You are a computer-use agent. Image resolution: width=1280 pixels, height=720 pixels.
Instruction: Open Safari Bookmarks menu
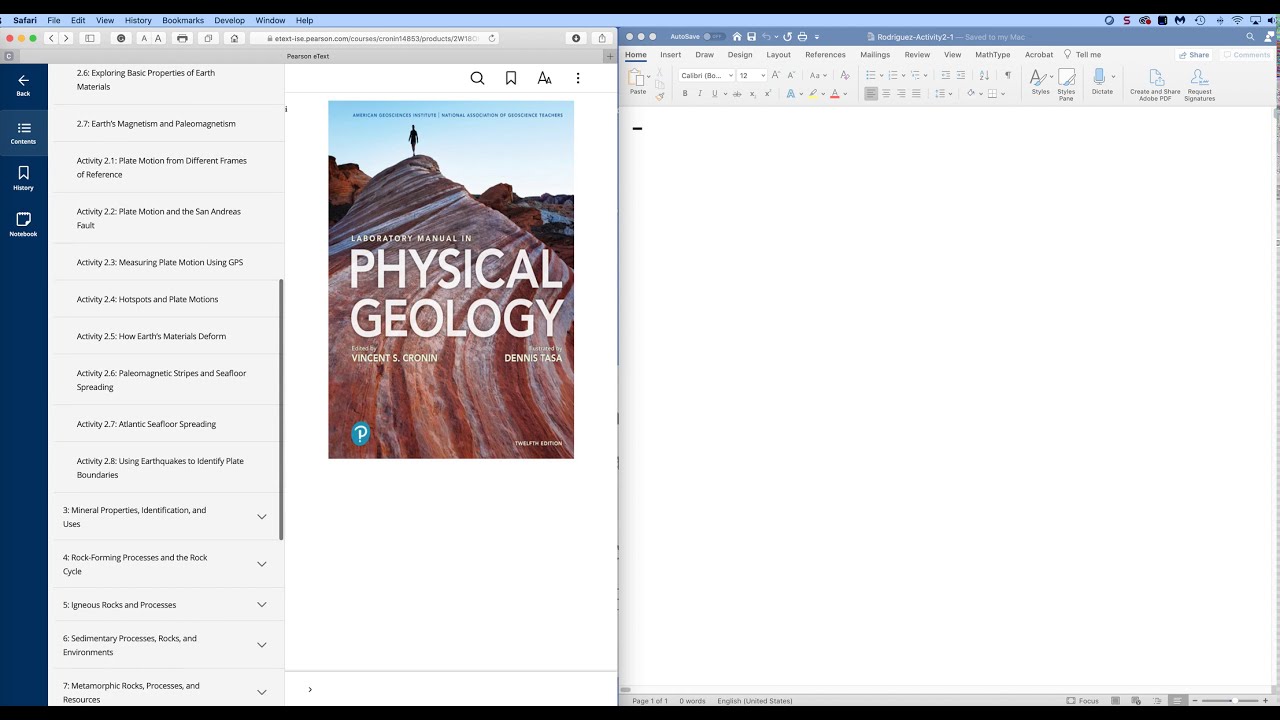click(183, 20)
